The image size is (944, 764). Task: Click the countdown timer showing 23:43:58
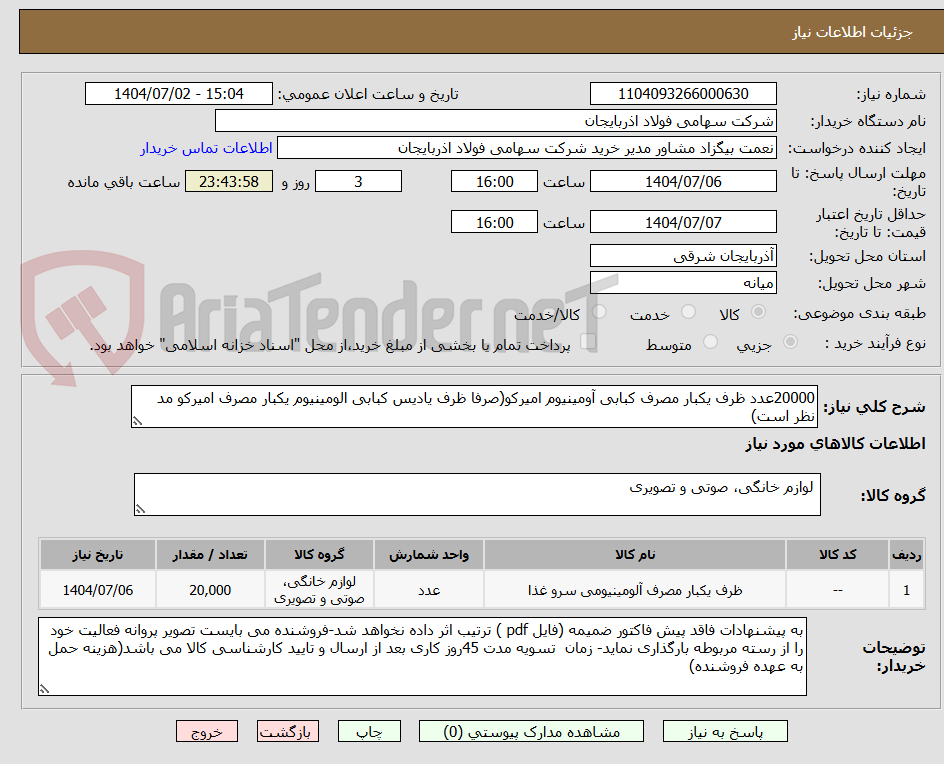click(x=228, y=182)
